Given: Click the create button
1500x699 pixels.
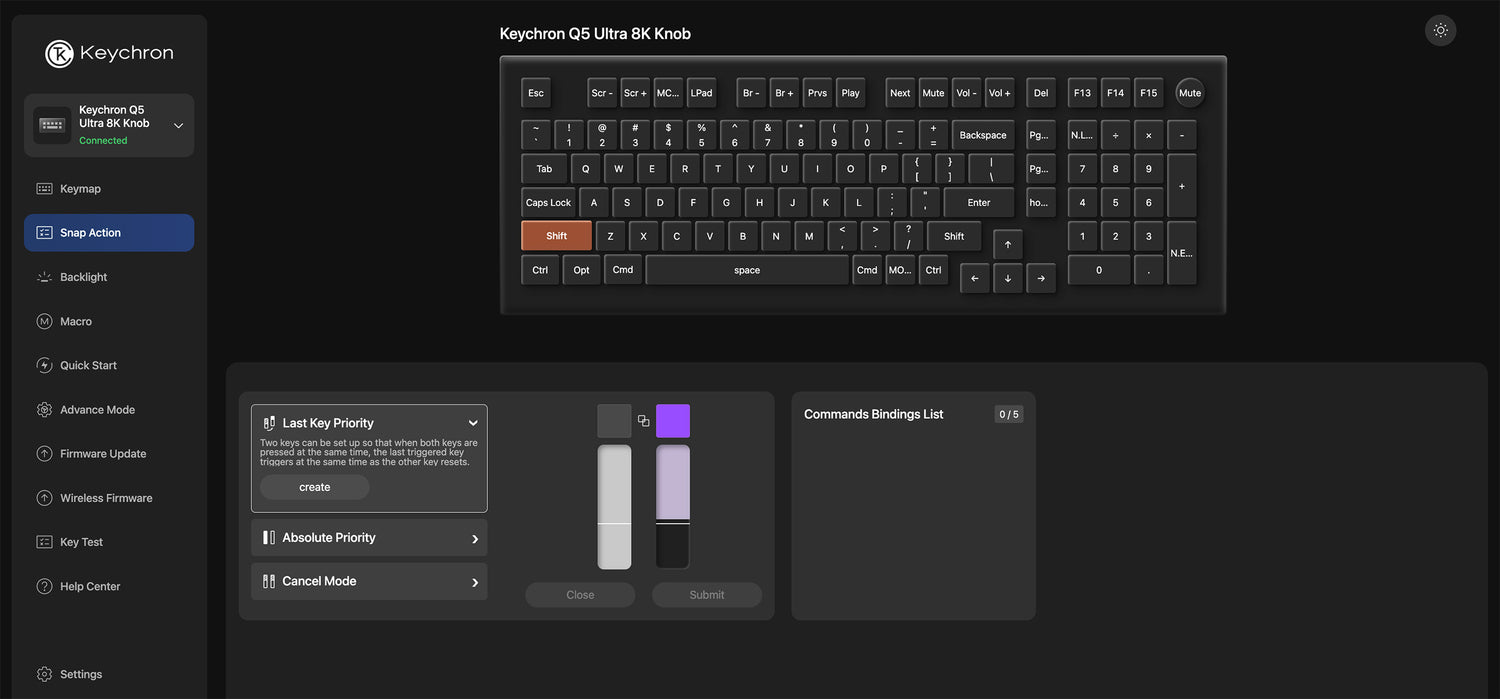Looking at the screenshot, I should click(x=314, y=487).
